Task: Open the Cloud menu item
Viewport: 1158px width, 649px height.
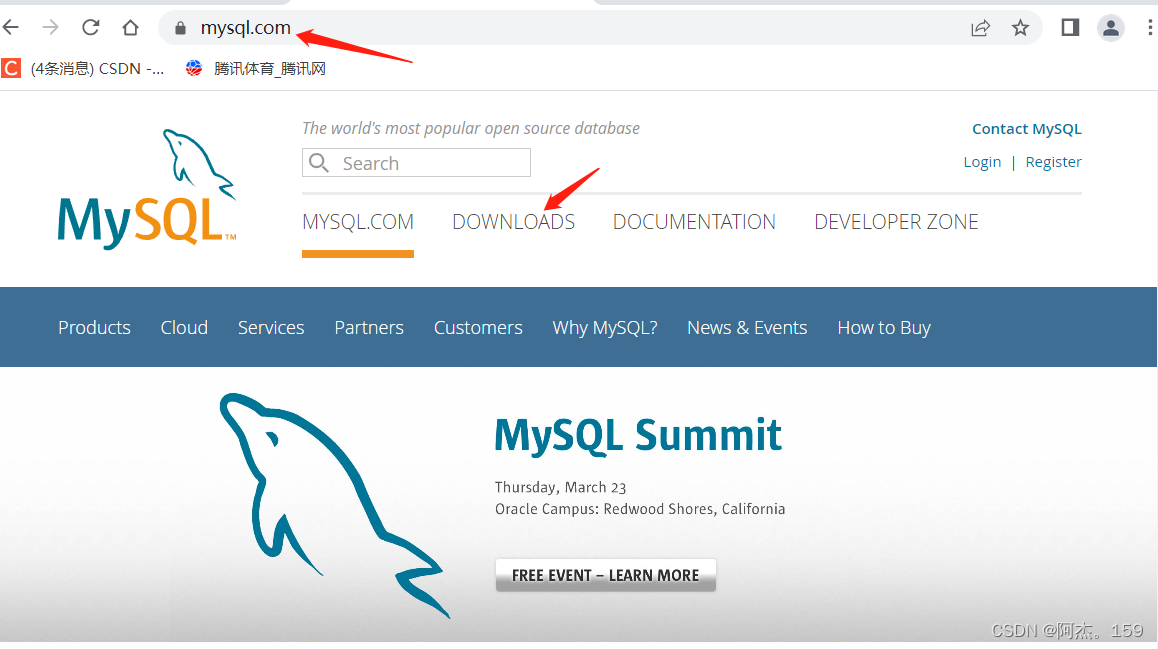Action: (184, 328)
